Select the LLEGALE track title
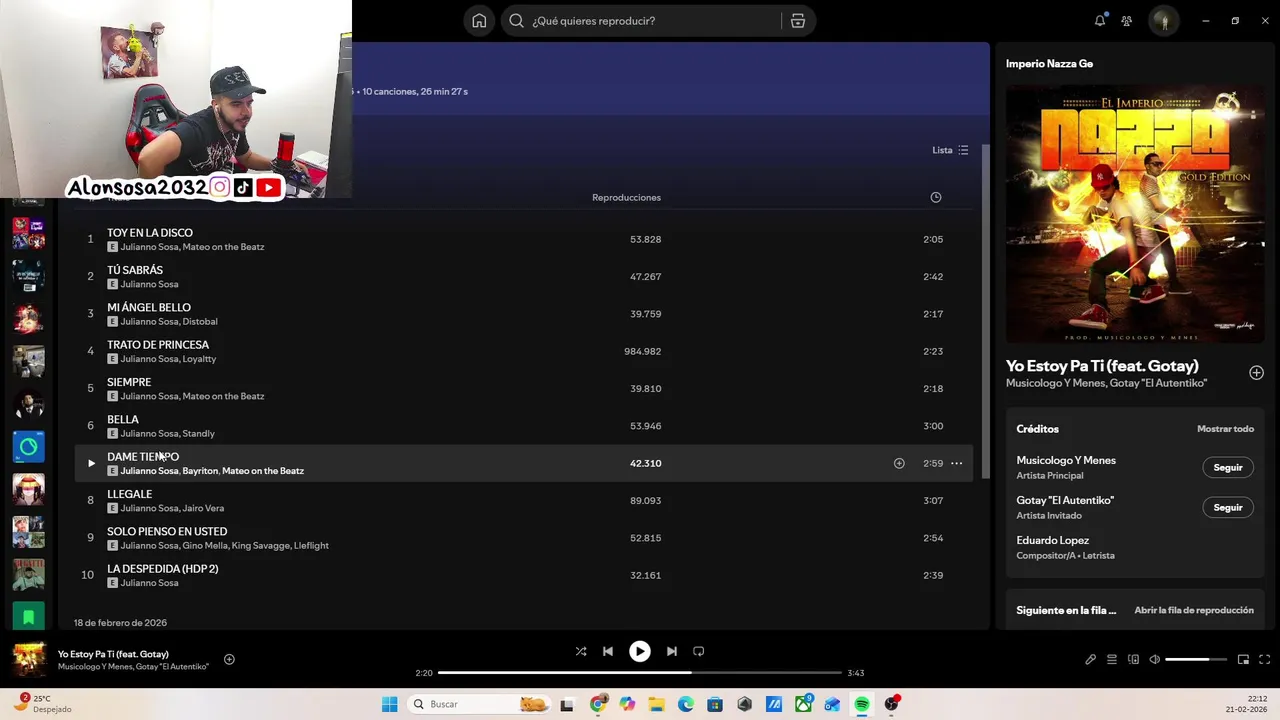The width and height of the screenshot is (1280, 720). click(x=130, y=494)
